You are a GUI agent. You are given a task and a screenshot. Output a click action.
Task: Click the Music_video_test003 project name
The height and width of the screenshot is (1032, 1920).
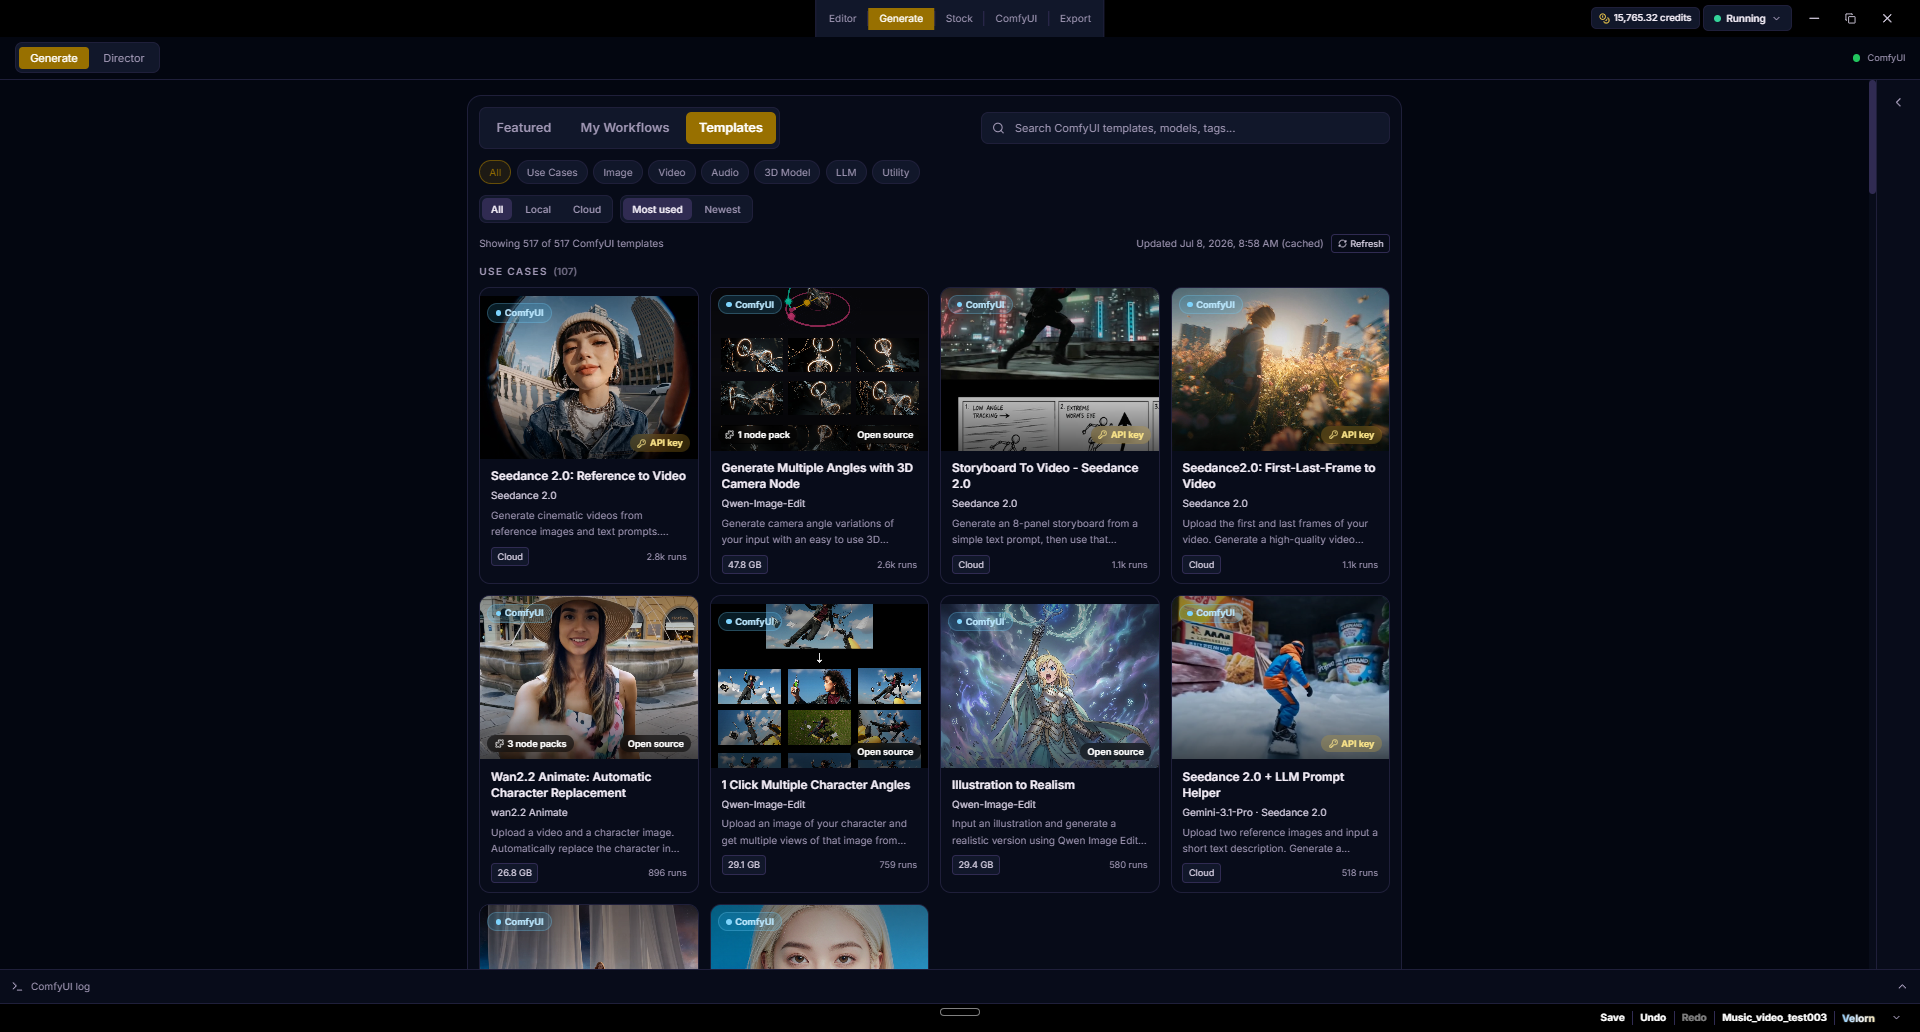1774,1018
